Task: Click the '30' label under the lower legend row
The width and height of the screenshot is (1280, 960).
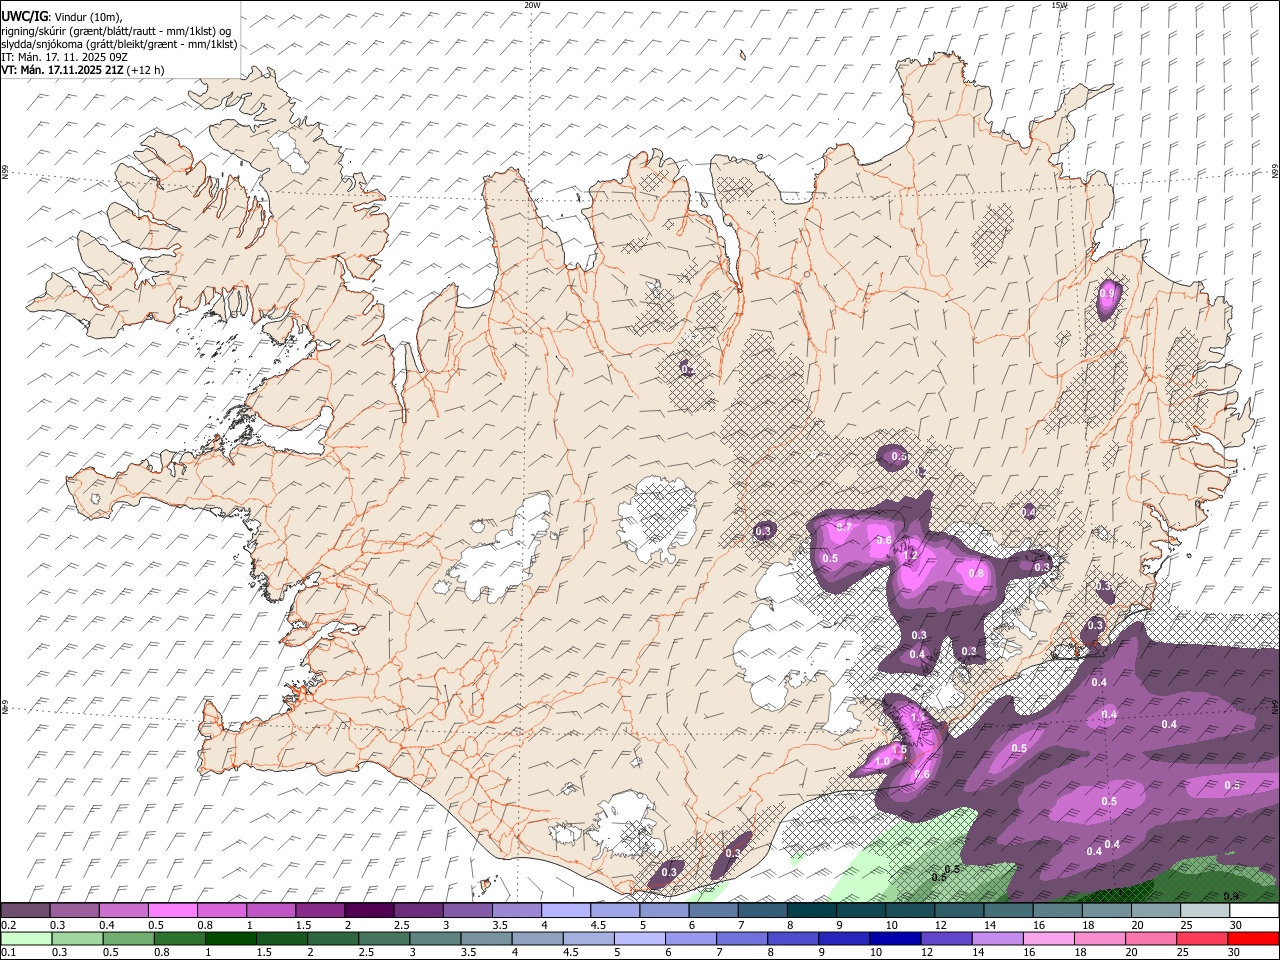Action: (x=1235, y=953)
